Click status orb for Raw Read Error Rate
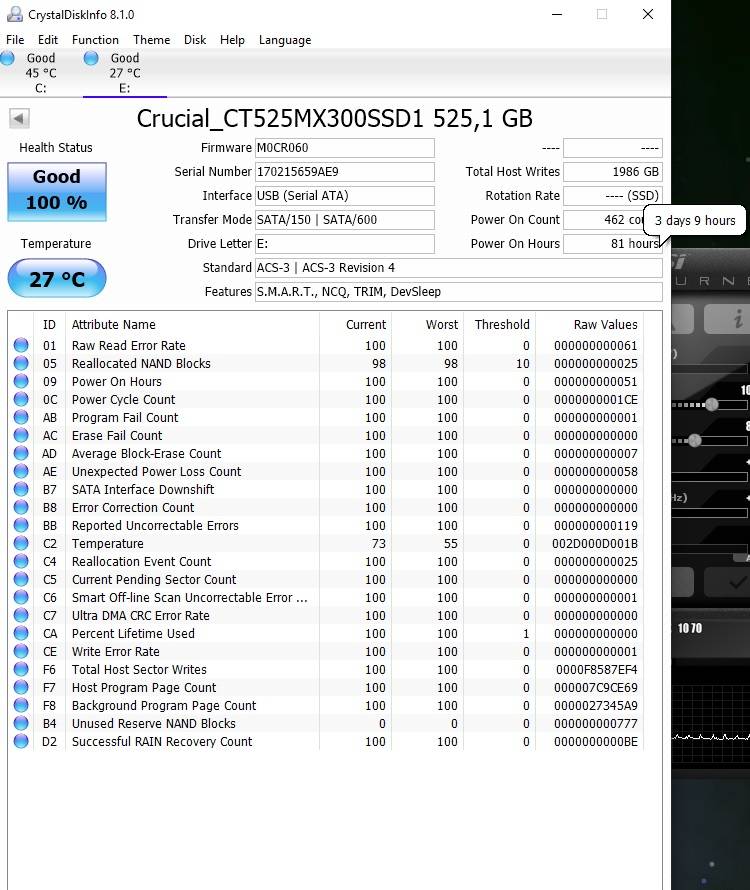Screen dimensions: 750x890 [x=21, y=346]
